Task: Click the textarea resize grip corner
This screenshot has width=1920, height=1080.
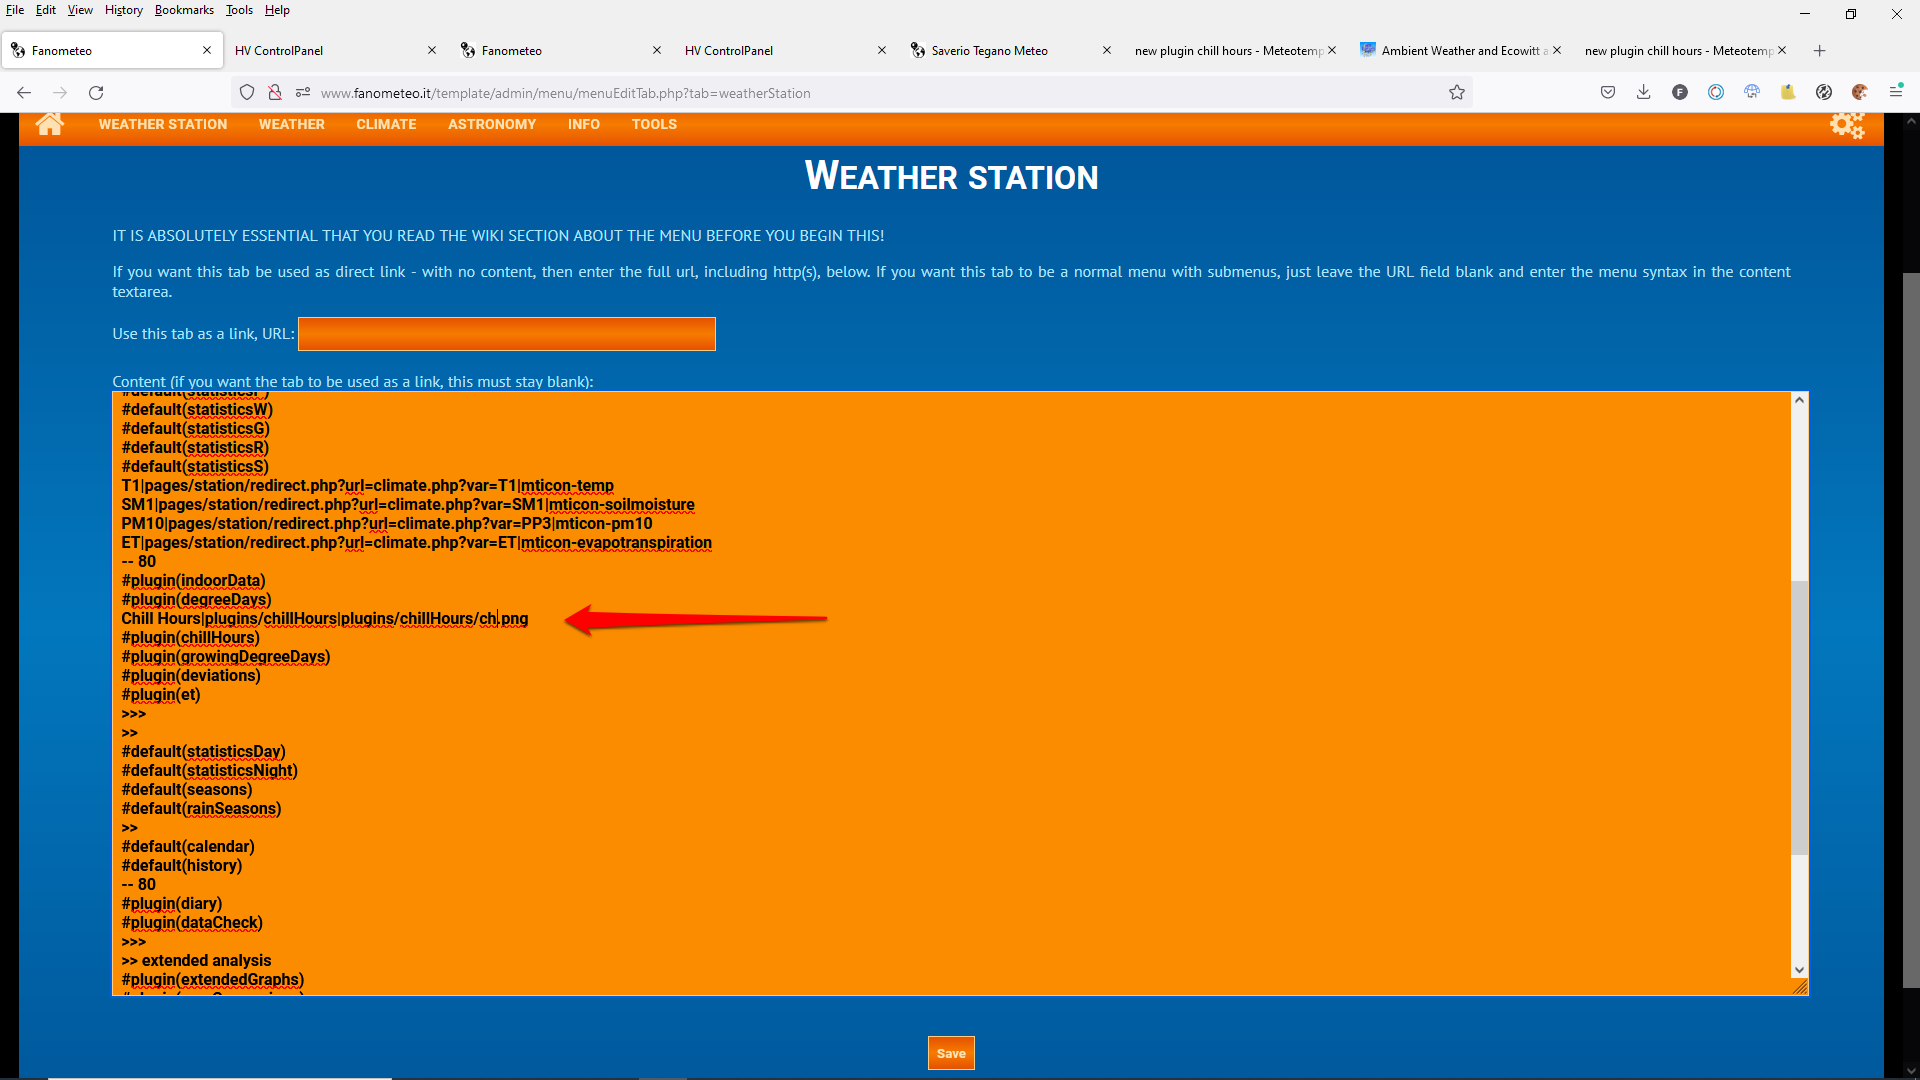Action: click(x=1800, y=987)
